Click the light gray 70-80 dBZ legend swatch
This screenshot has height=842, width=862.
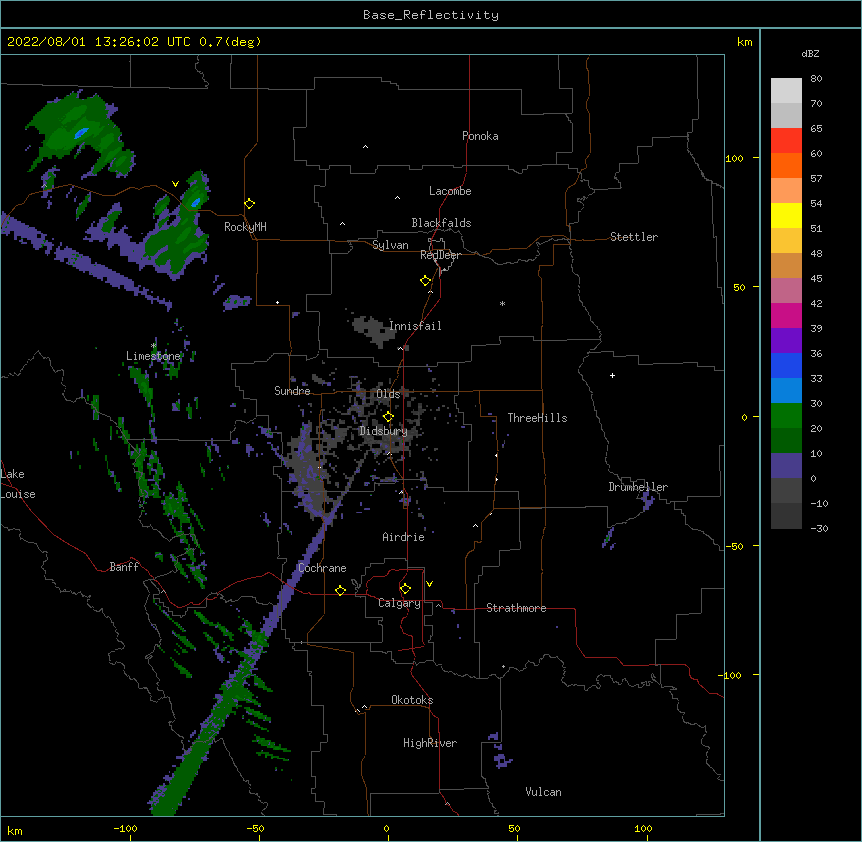point(786,90)
